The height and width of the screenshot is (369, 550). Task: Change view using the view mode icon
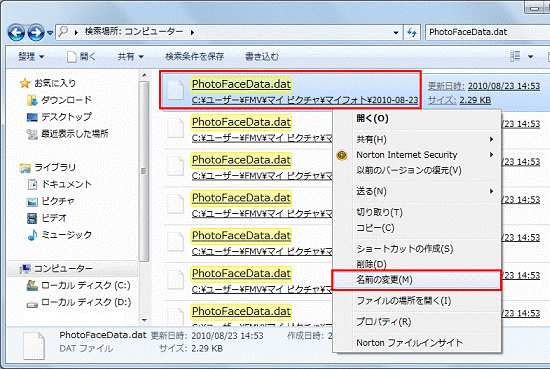(515, 56)
